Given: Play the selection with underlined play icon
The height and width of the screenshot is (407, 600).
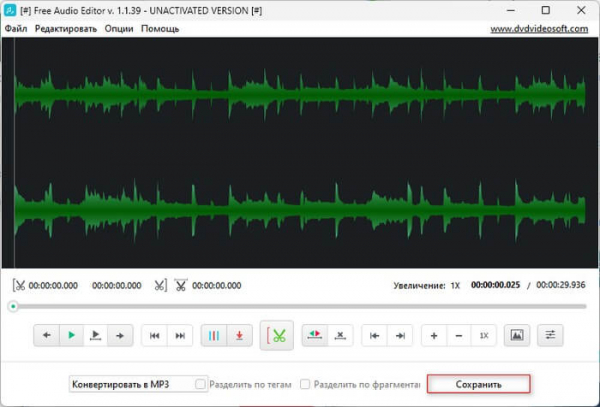Looking at the screenshot, I should tap(96, 335).
